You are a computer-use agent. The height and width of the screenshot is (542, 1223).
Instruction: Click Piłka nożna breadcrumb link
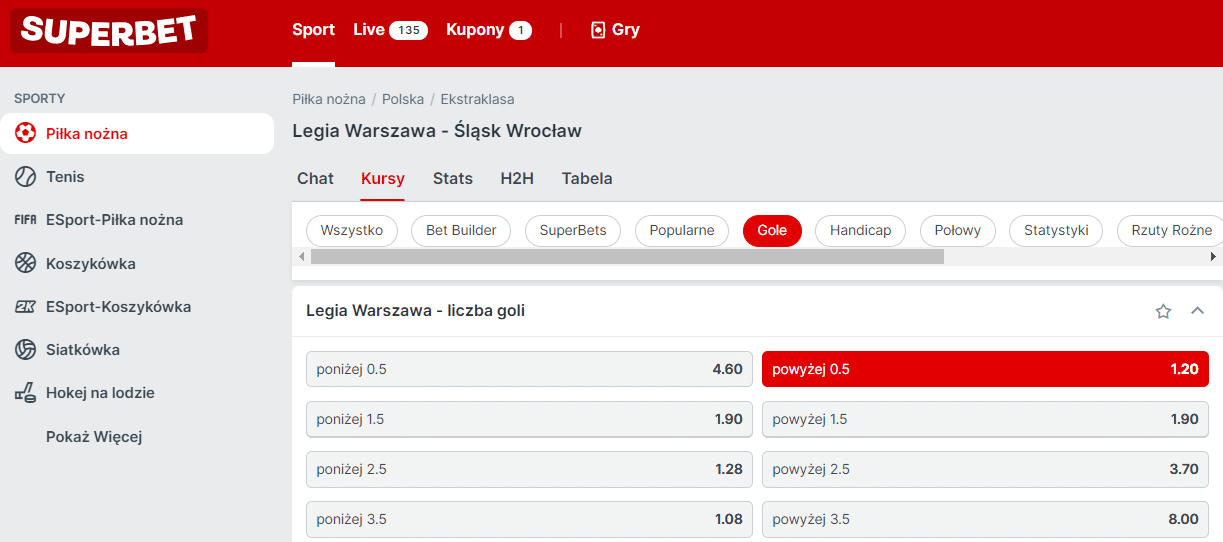(329, 99)
